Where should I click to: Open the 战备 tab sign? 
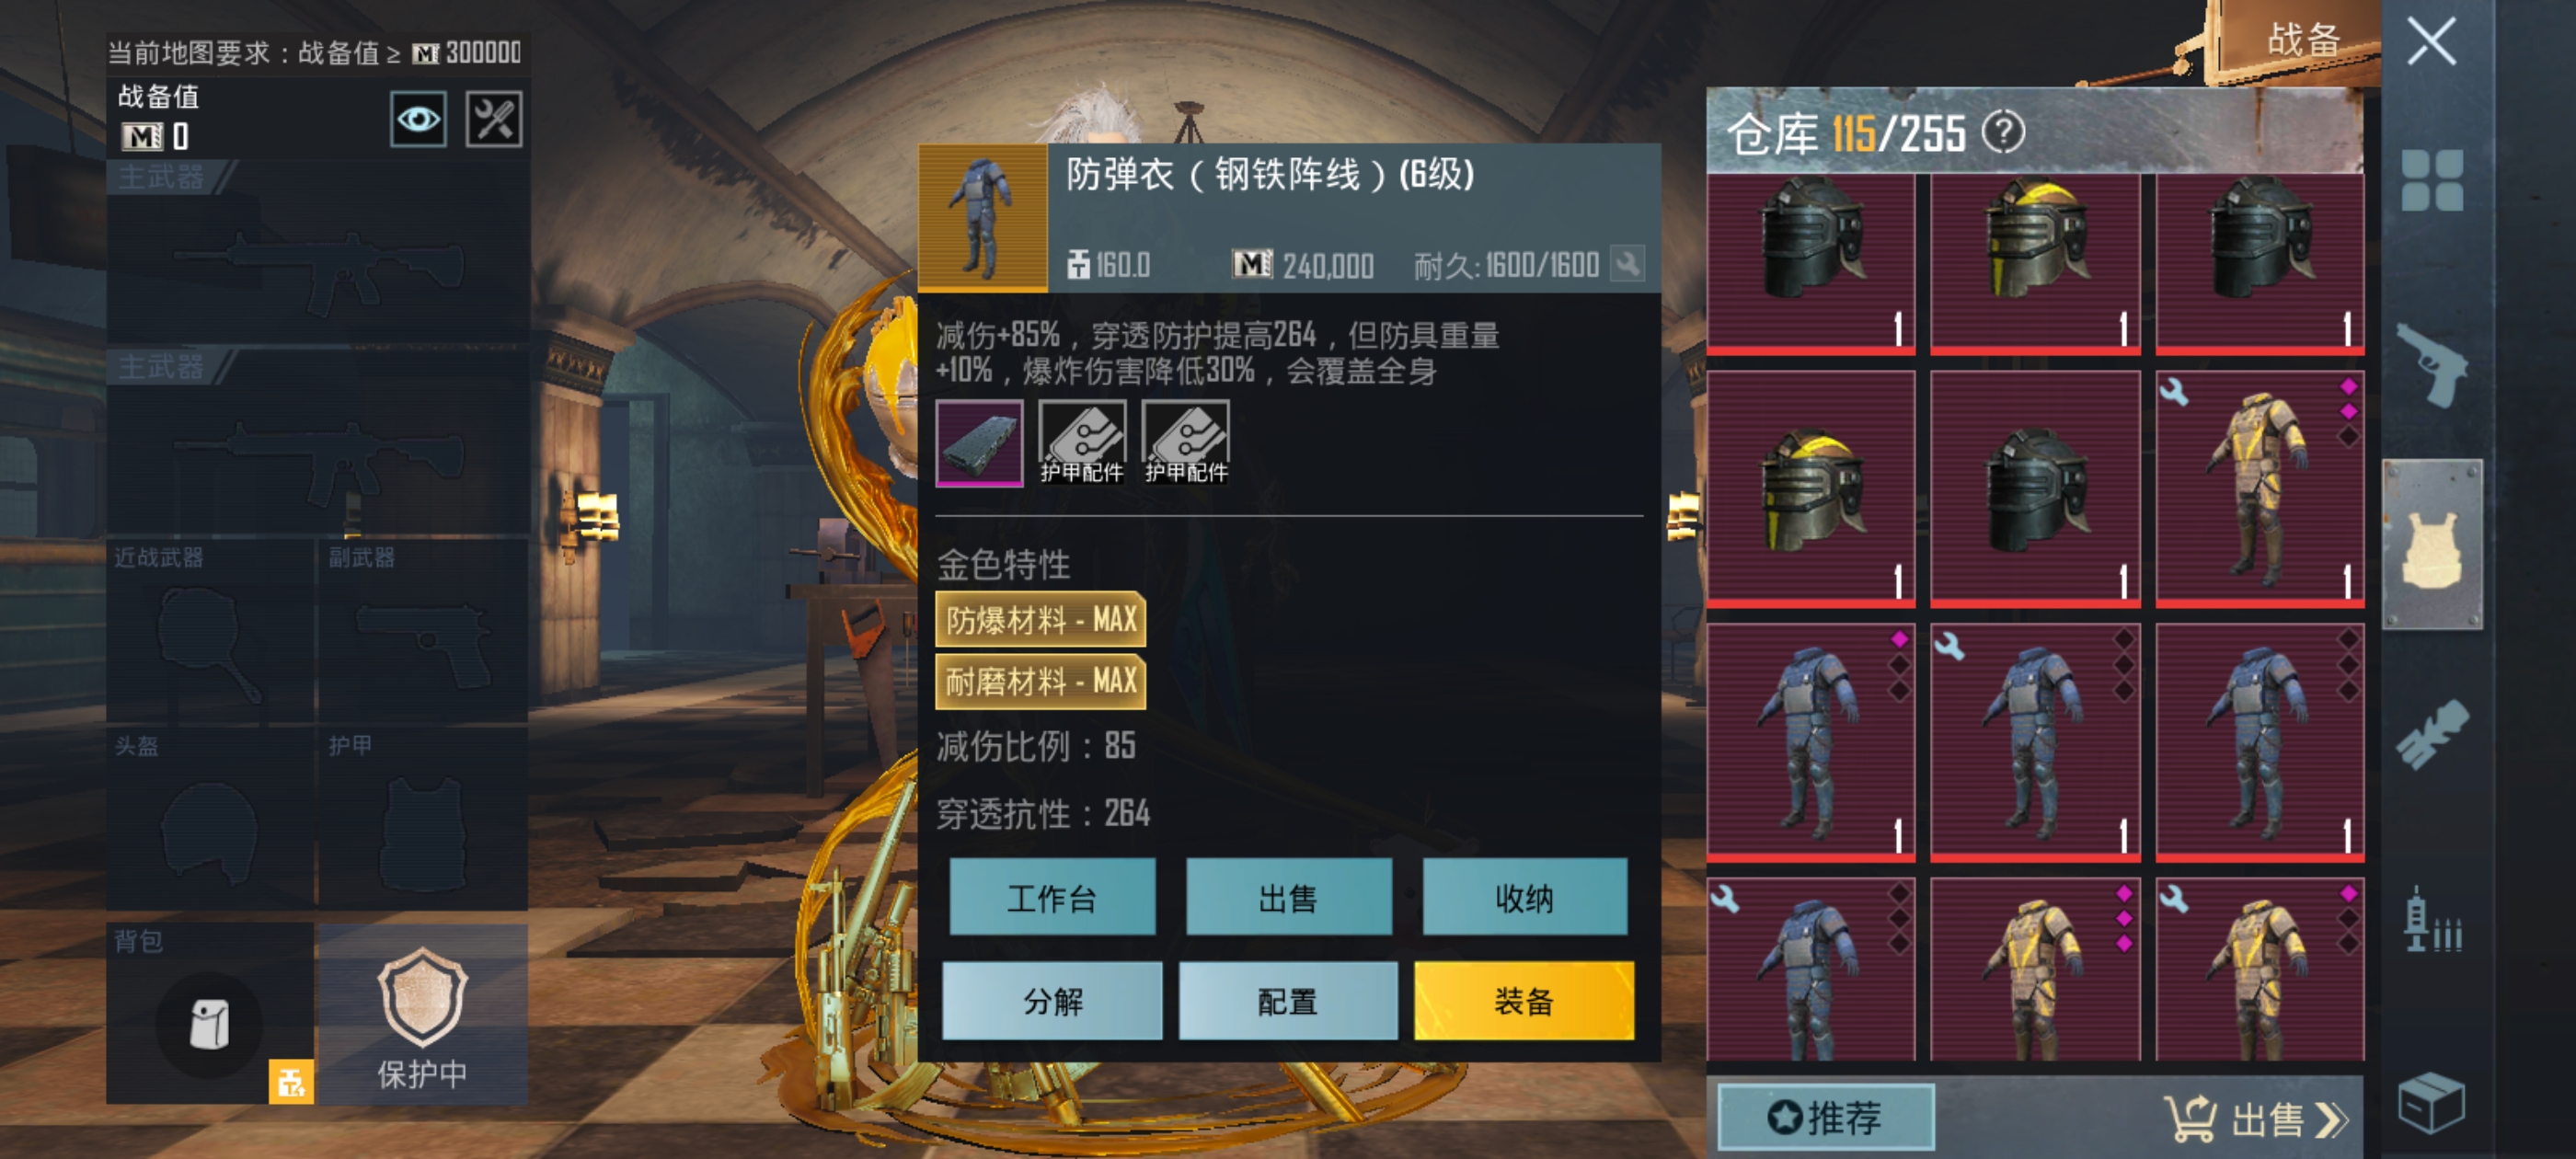click(2300, 40)
